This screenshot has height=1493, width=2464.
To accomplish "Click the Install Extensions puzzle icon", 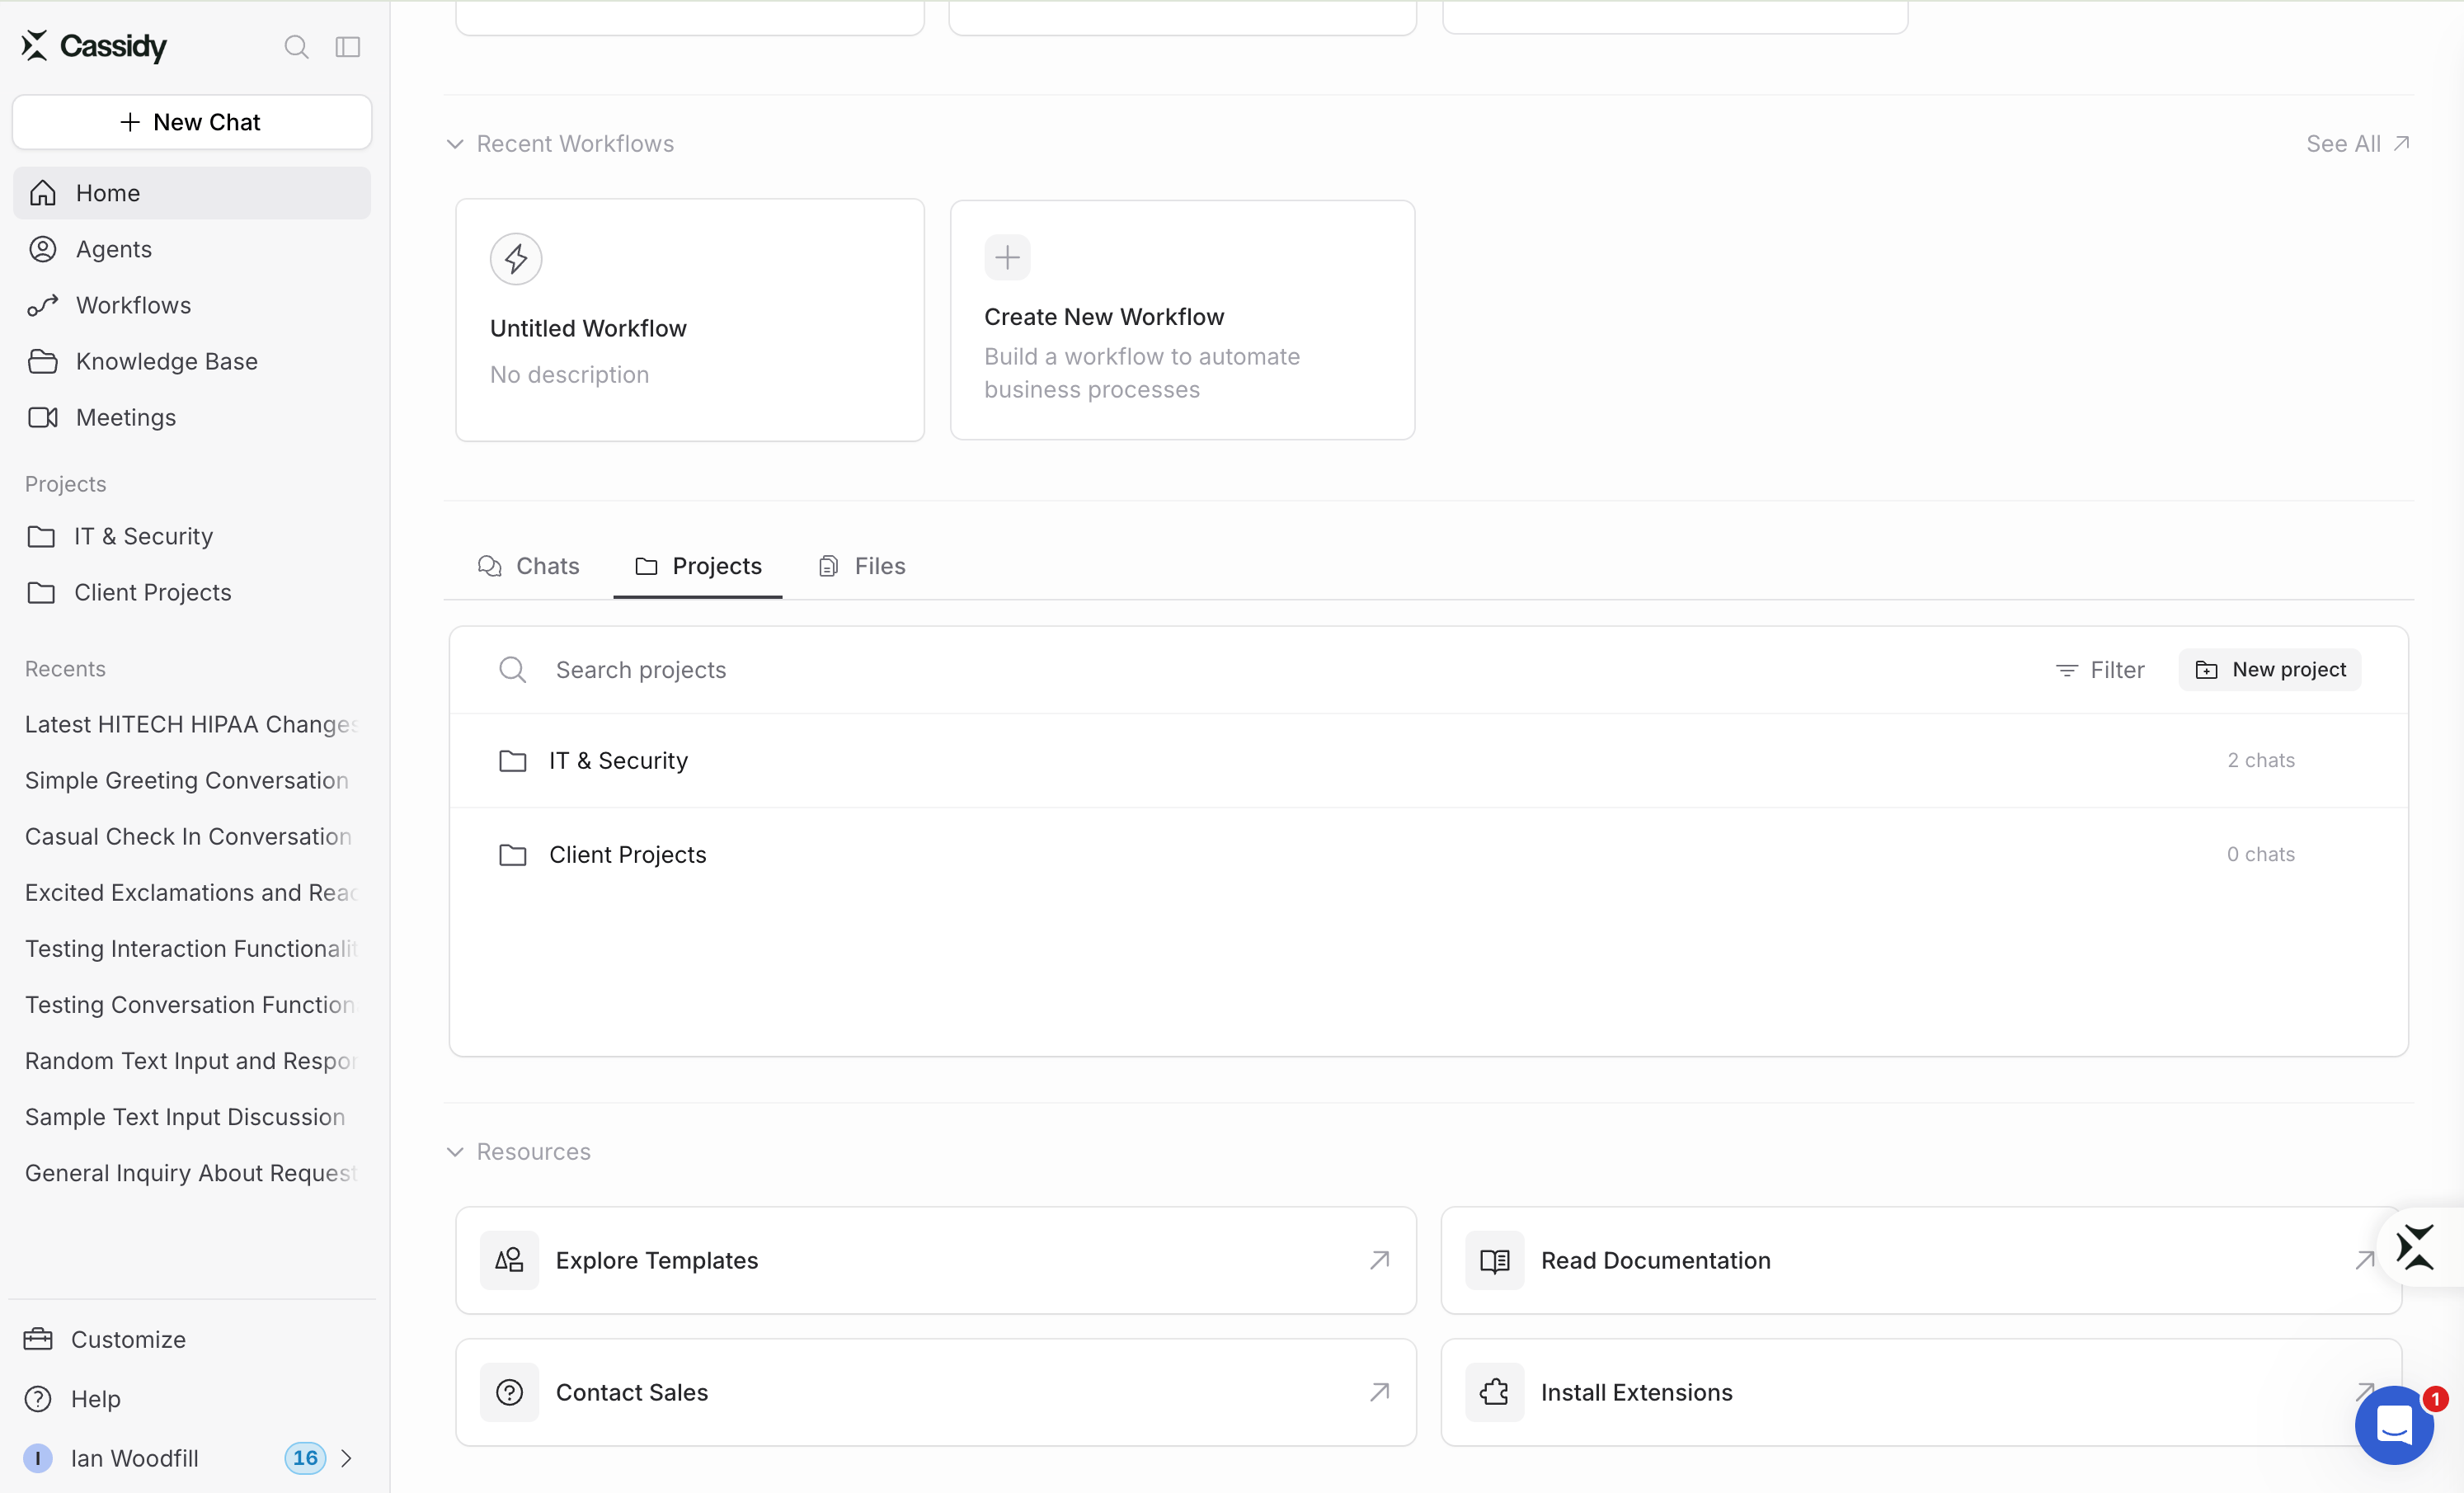I will click(x=1494, y=1392).
